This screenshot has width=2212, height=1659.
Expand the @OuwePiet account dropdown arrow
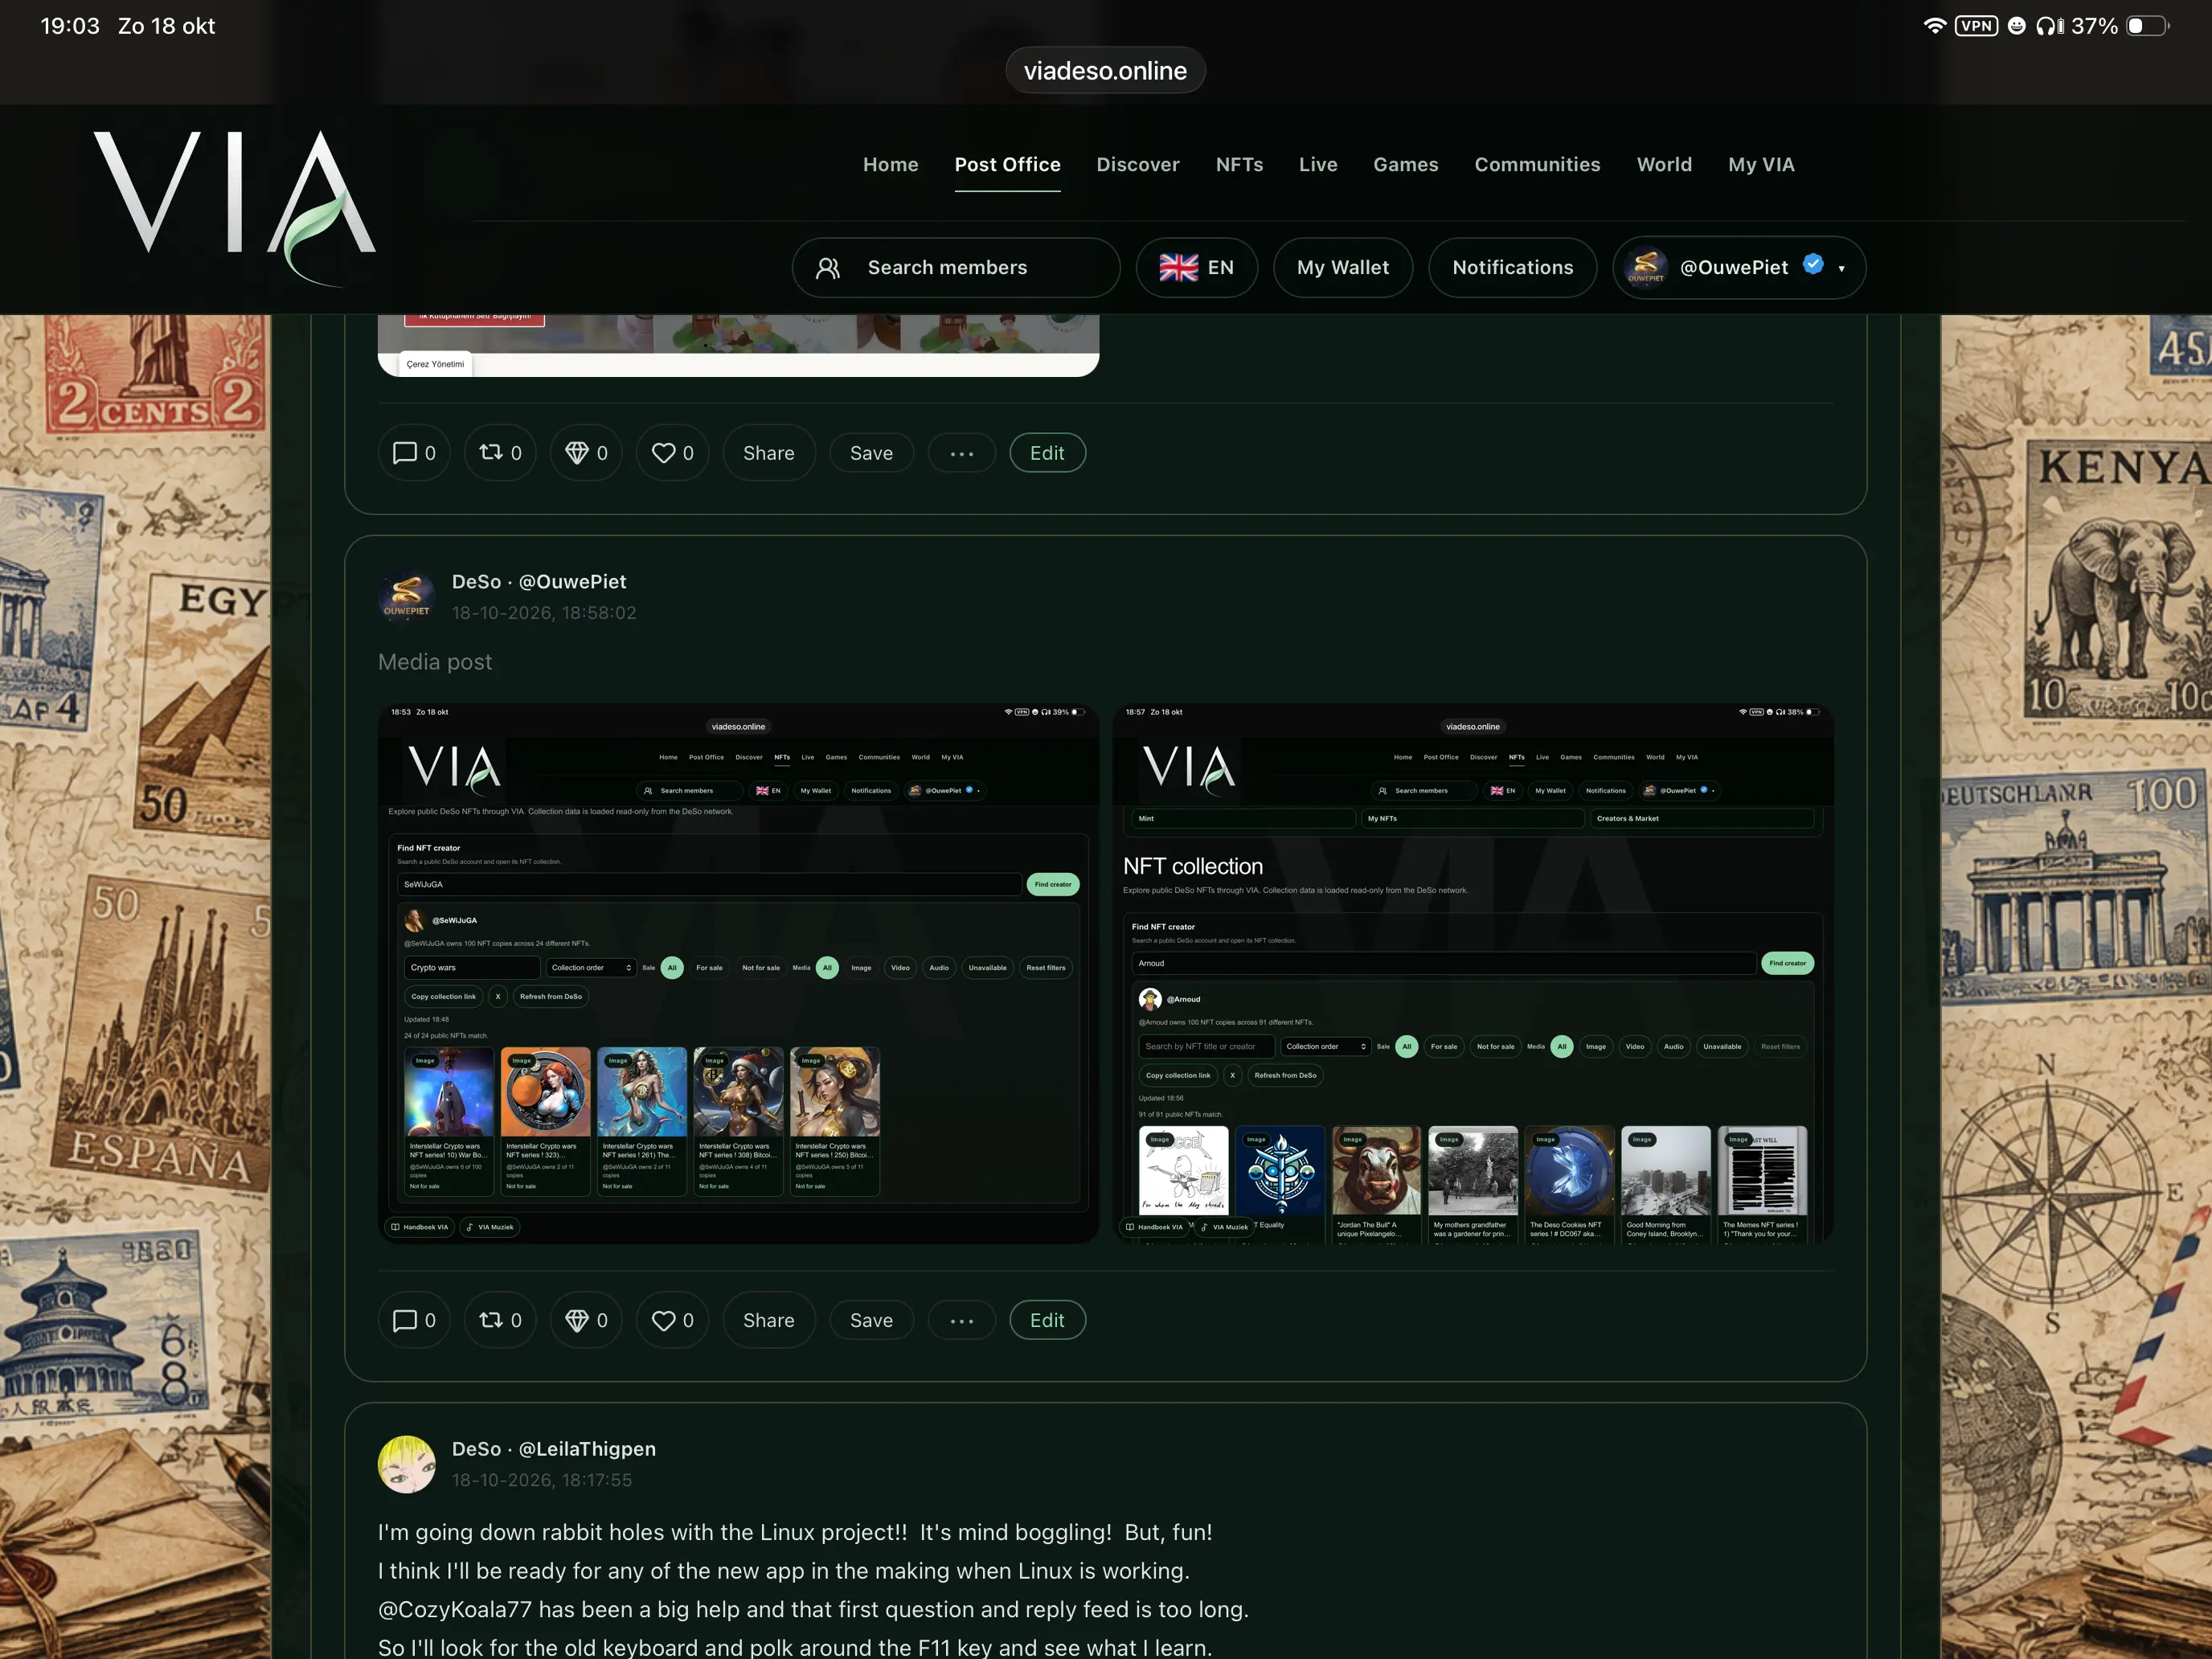[1841, 268]
